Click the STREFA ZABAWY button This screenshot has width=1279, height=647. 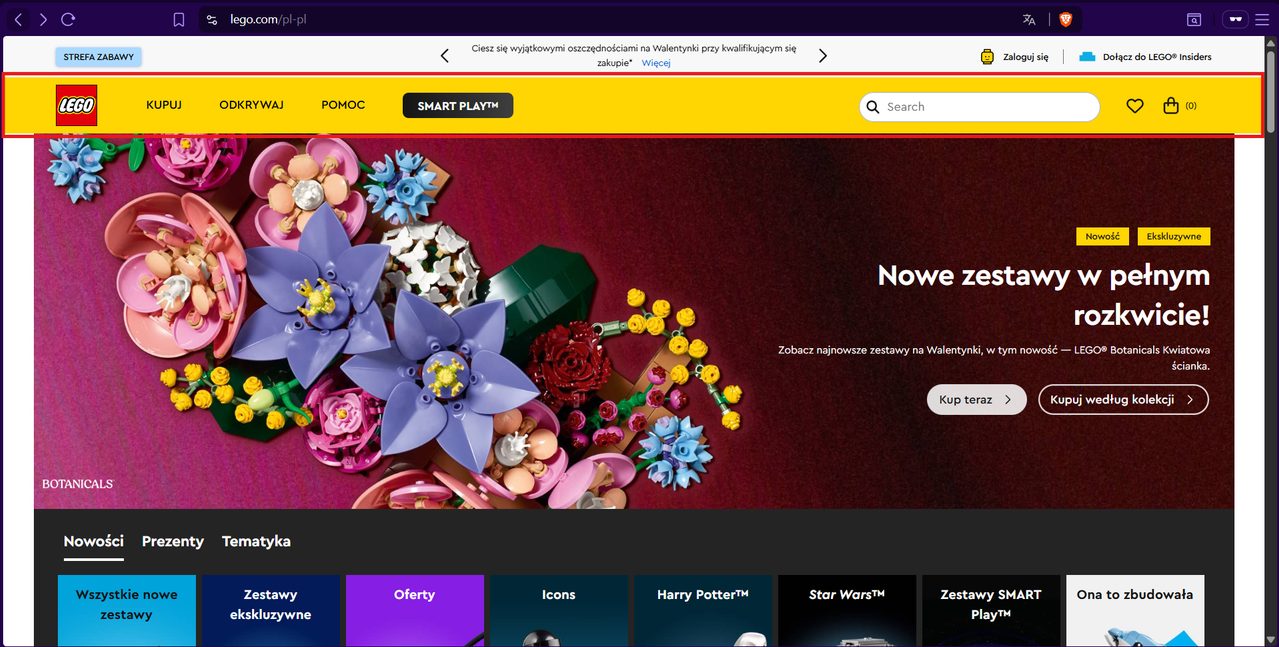[x=99, y=57]
